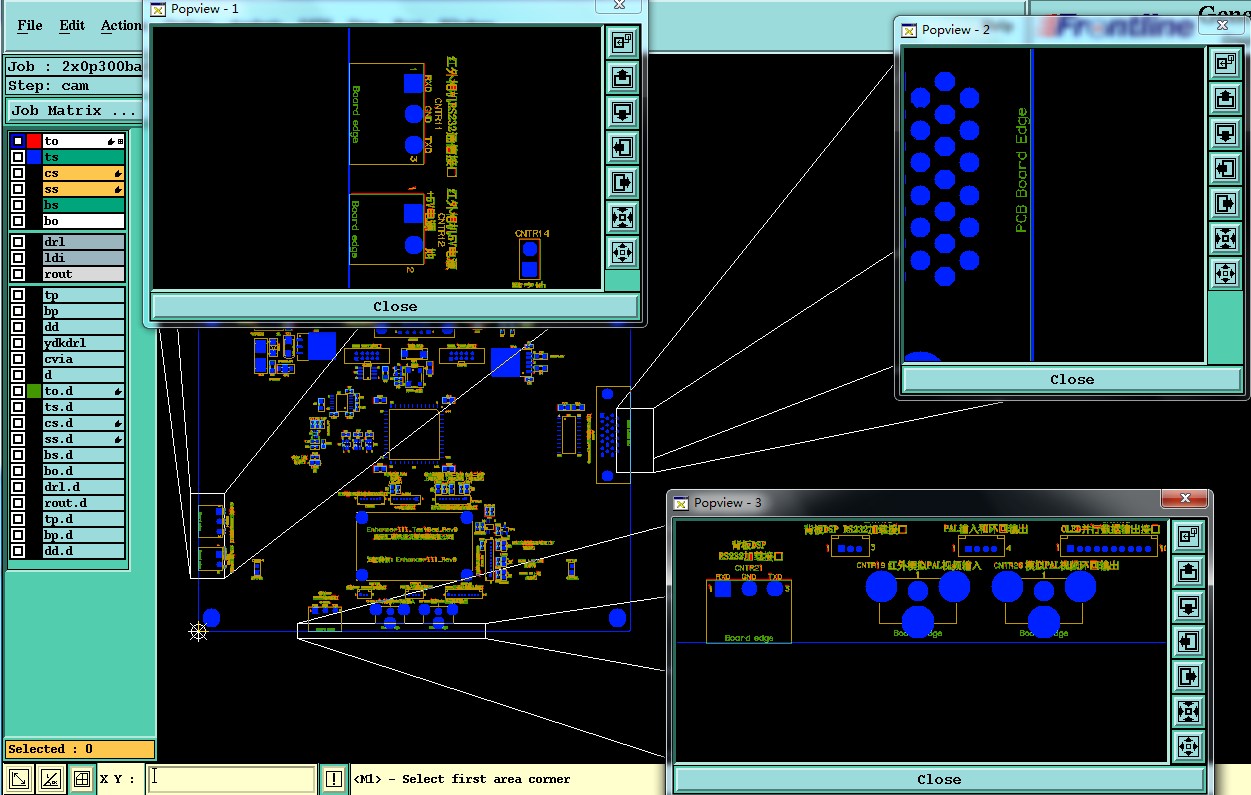This screenshot has height=795, width=1251.
Task: Open the Actions menu
Action: pos(122,25)
